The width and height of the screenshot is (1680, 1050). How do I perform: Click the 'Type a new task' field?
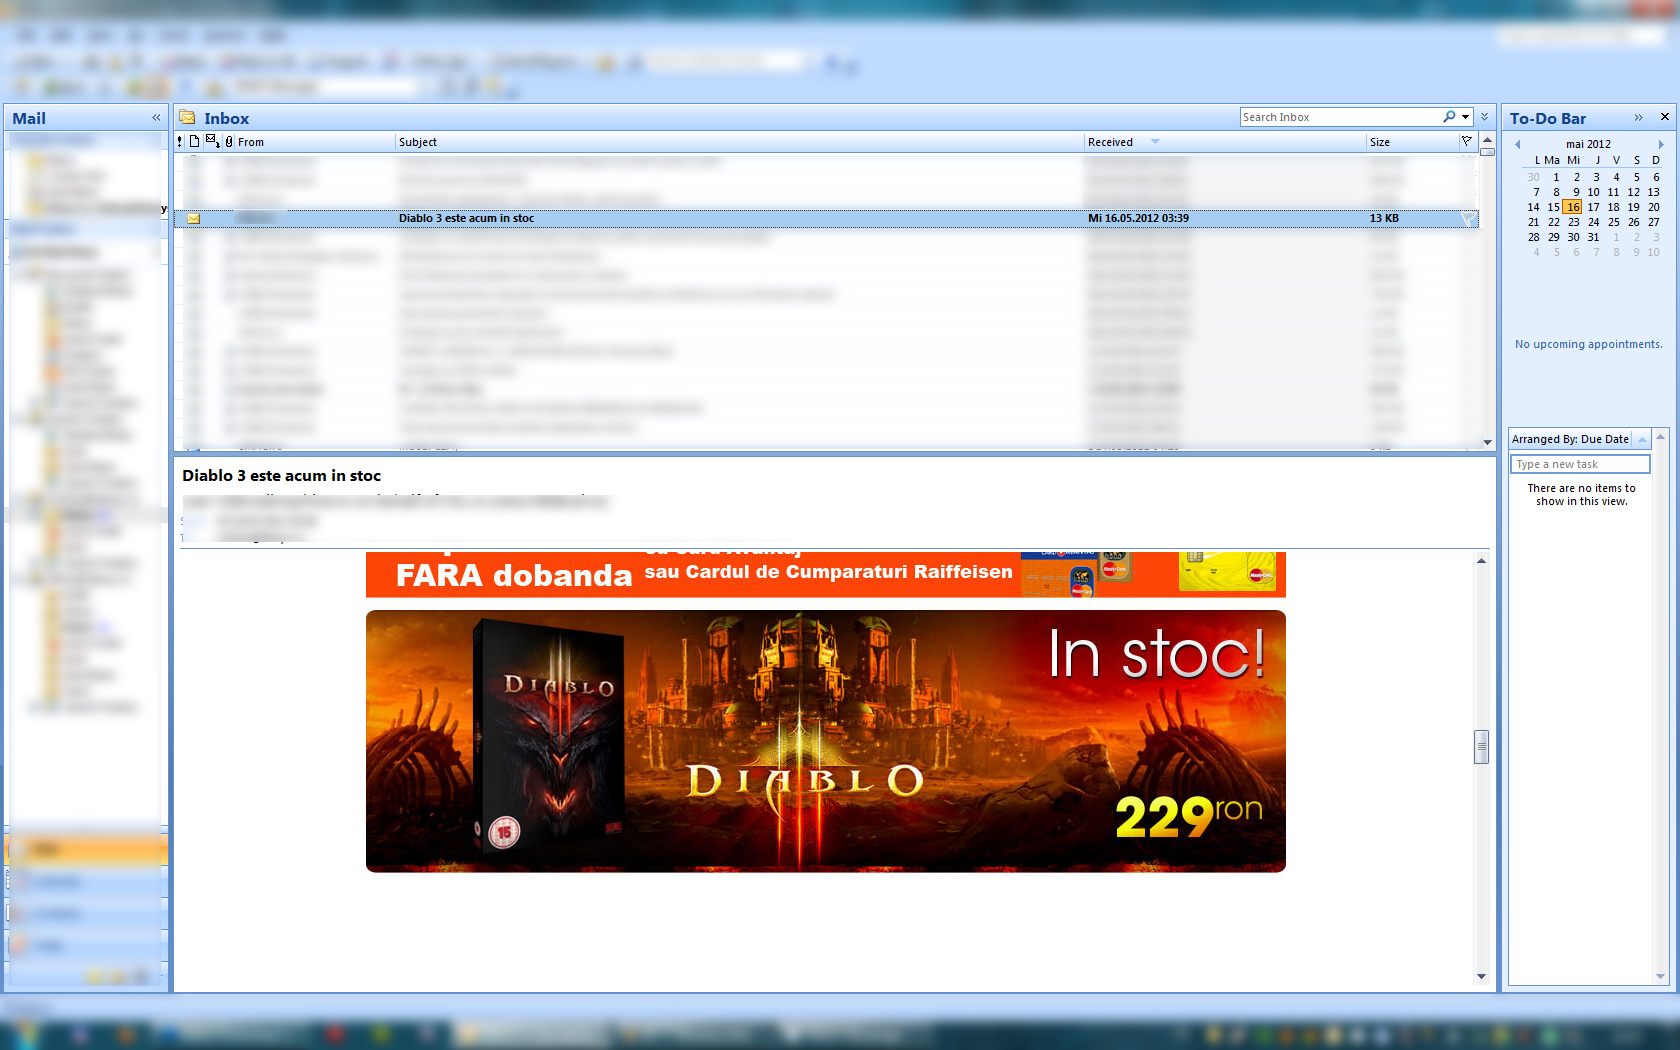1580,464
